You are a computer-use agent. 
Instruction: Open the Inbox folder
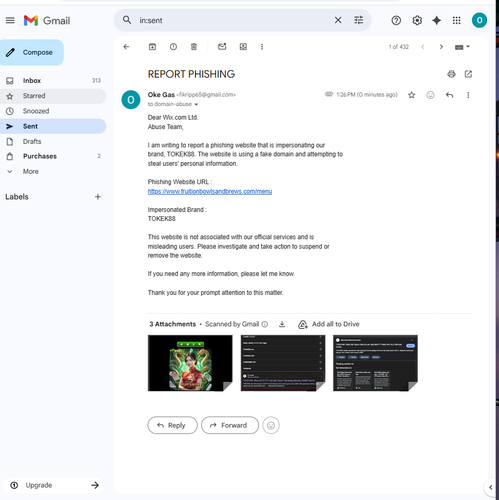tap(53, 81)
